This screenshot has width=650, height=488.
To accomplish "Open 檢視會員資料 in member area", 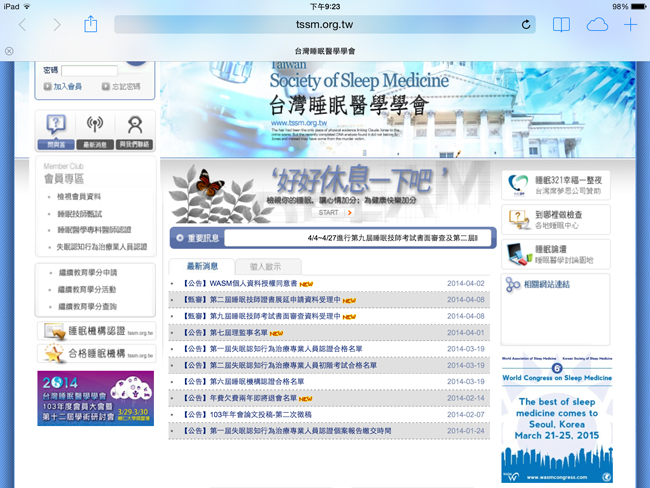I will pos(79,197).
